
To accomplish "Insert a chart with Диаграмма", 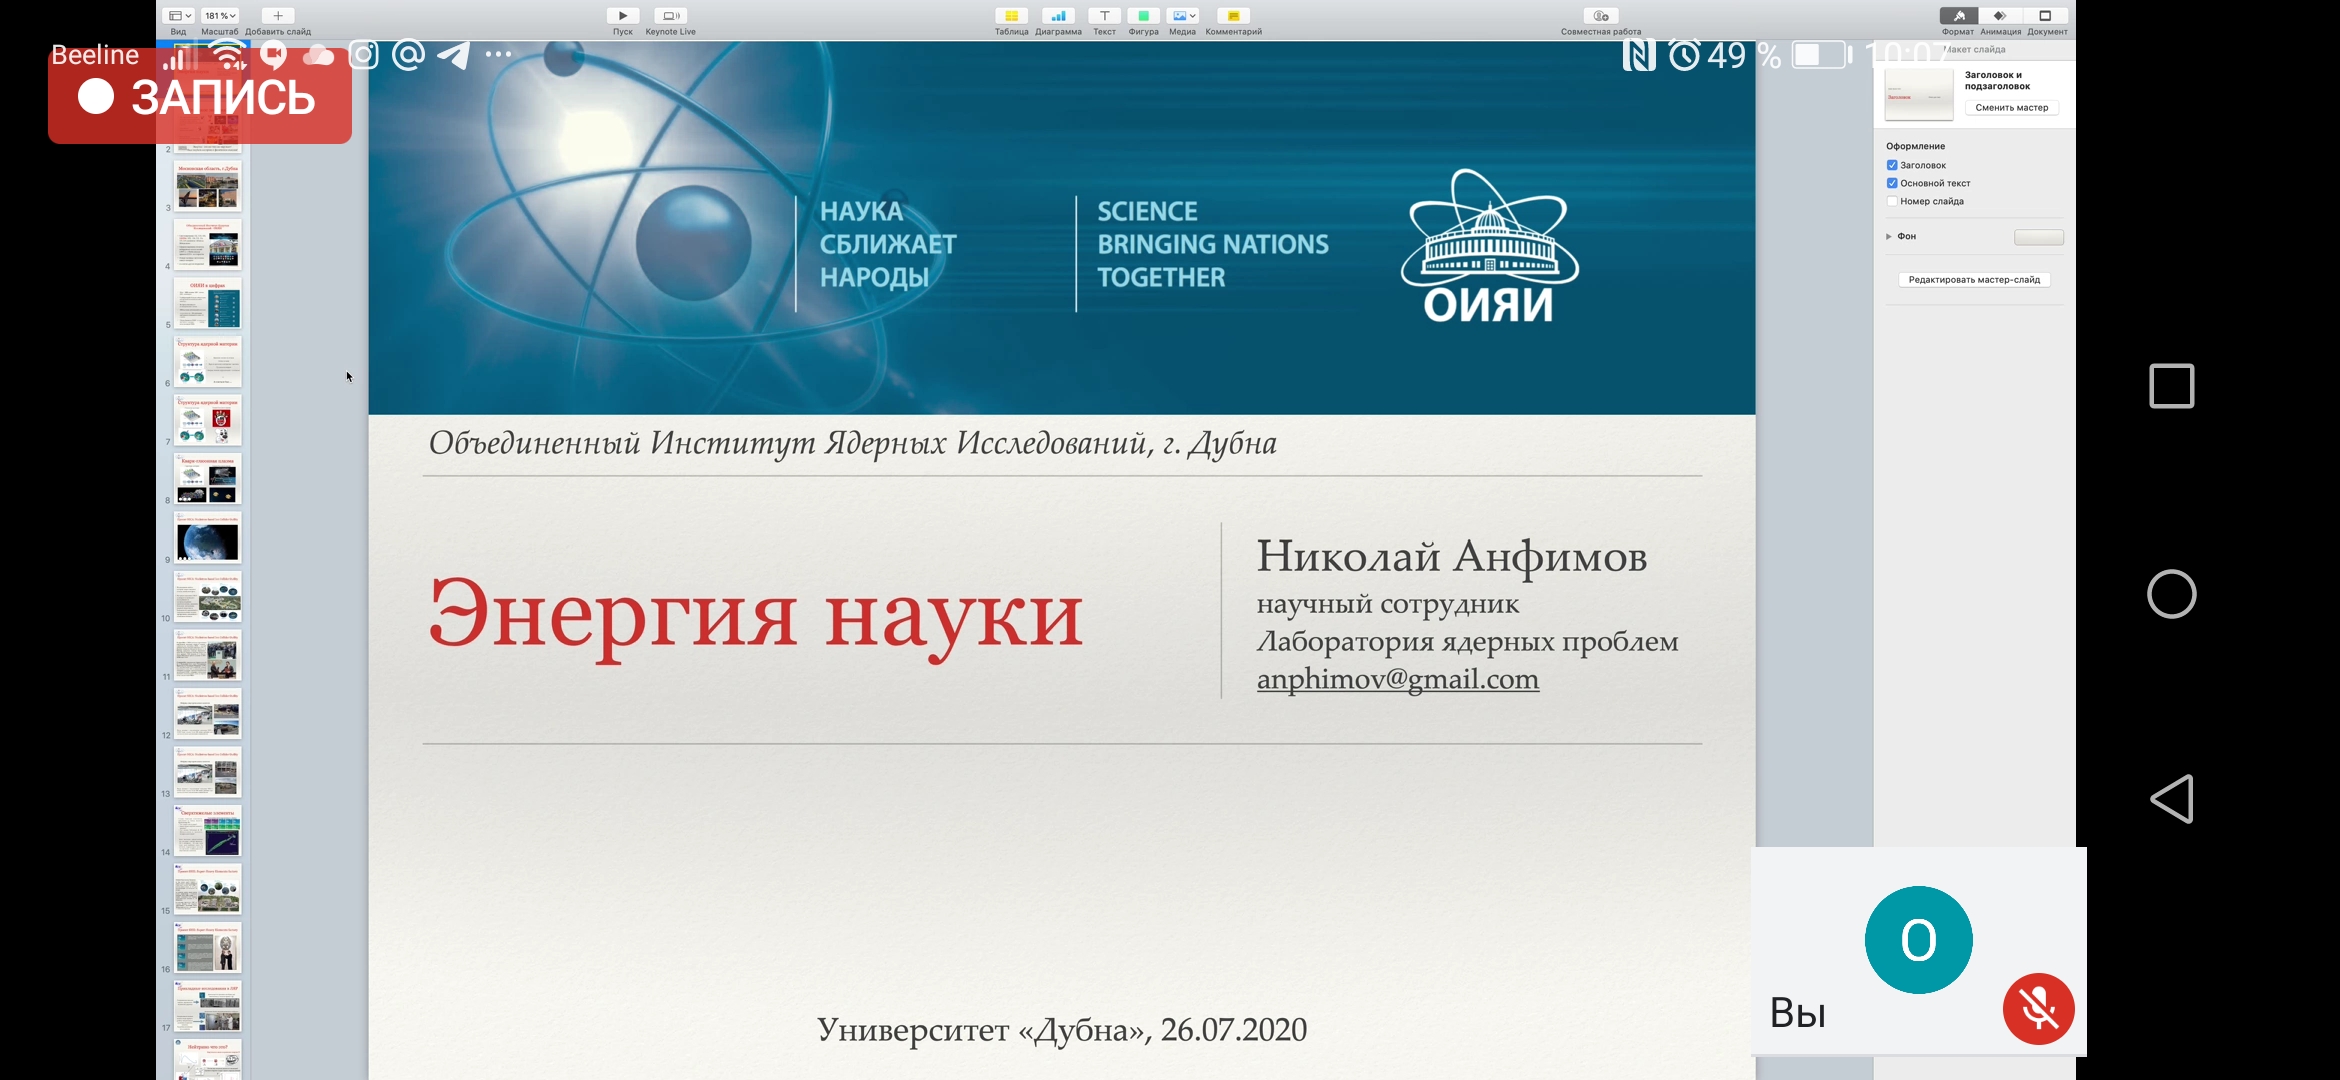I will 1058,16.
